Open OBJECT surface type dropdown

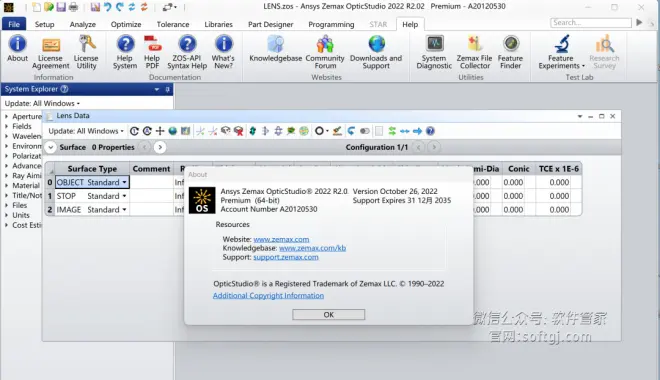(124, 182)
